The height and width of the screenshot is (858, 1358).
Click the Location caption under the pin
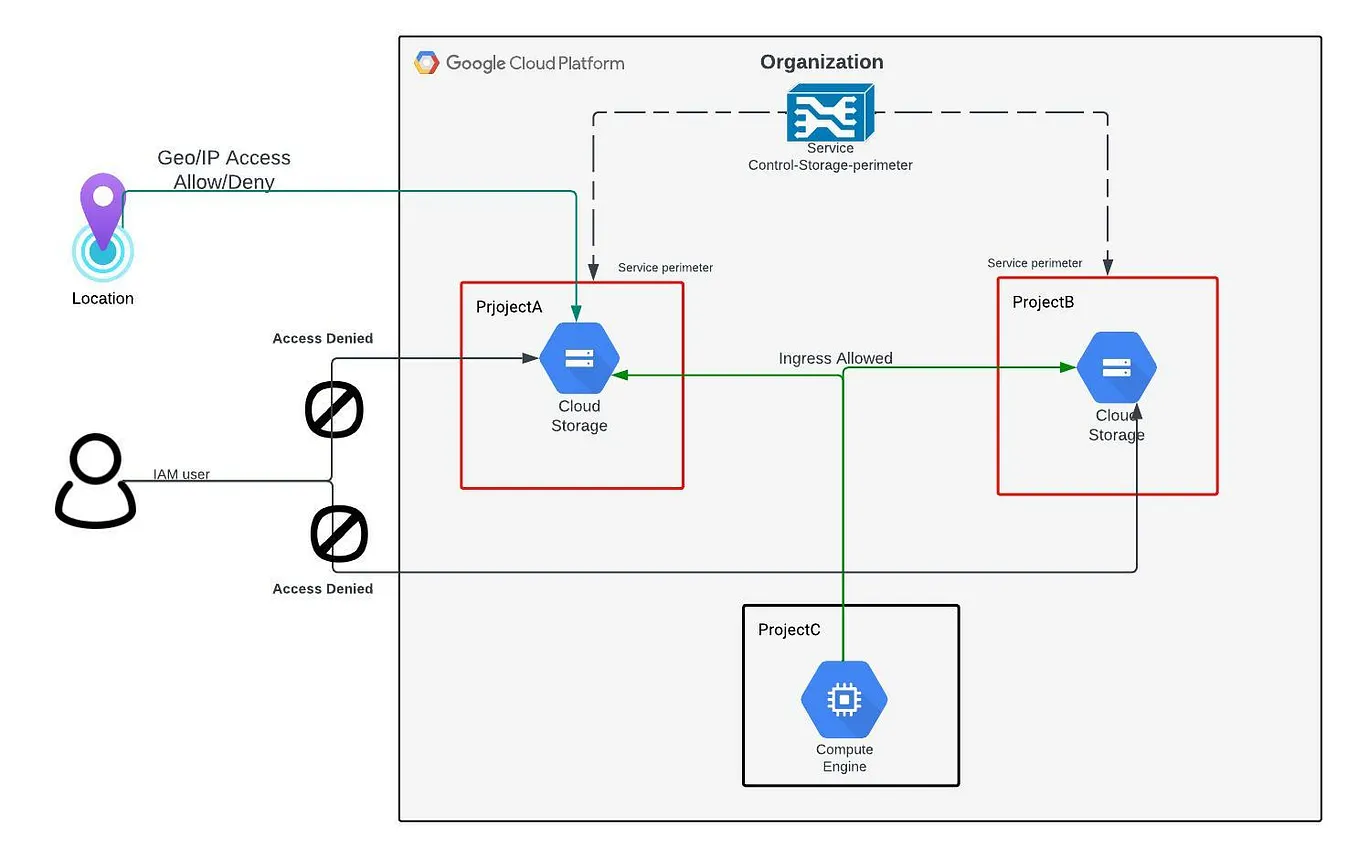pyautogui.click(x=101, y=298)
